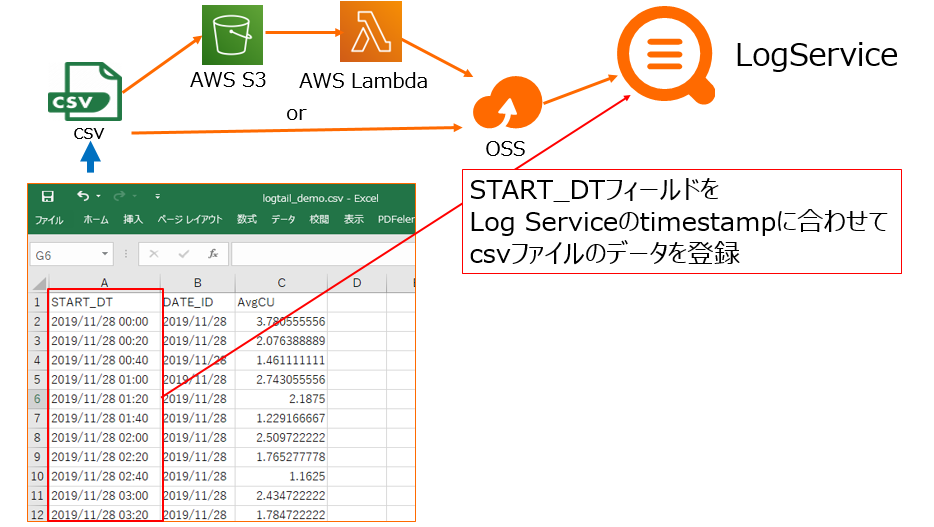934x527 pixels.
Task: Open the 数式 ribbon tab
Action: [247, 220]
